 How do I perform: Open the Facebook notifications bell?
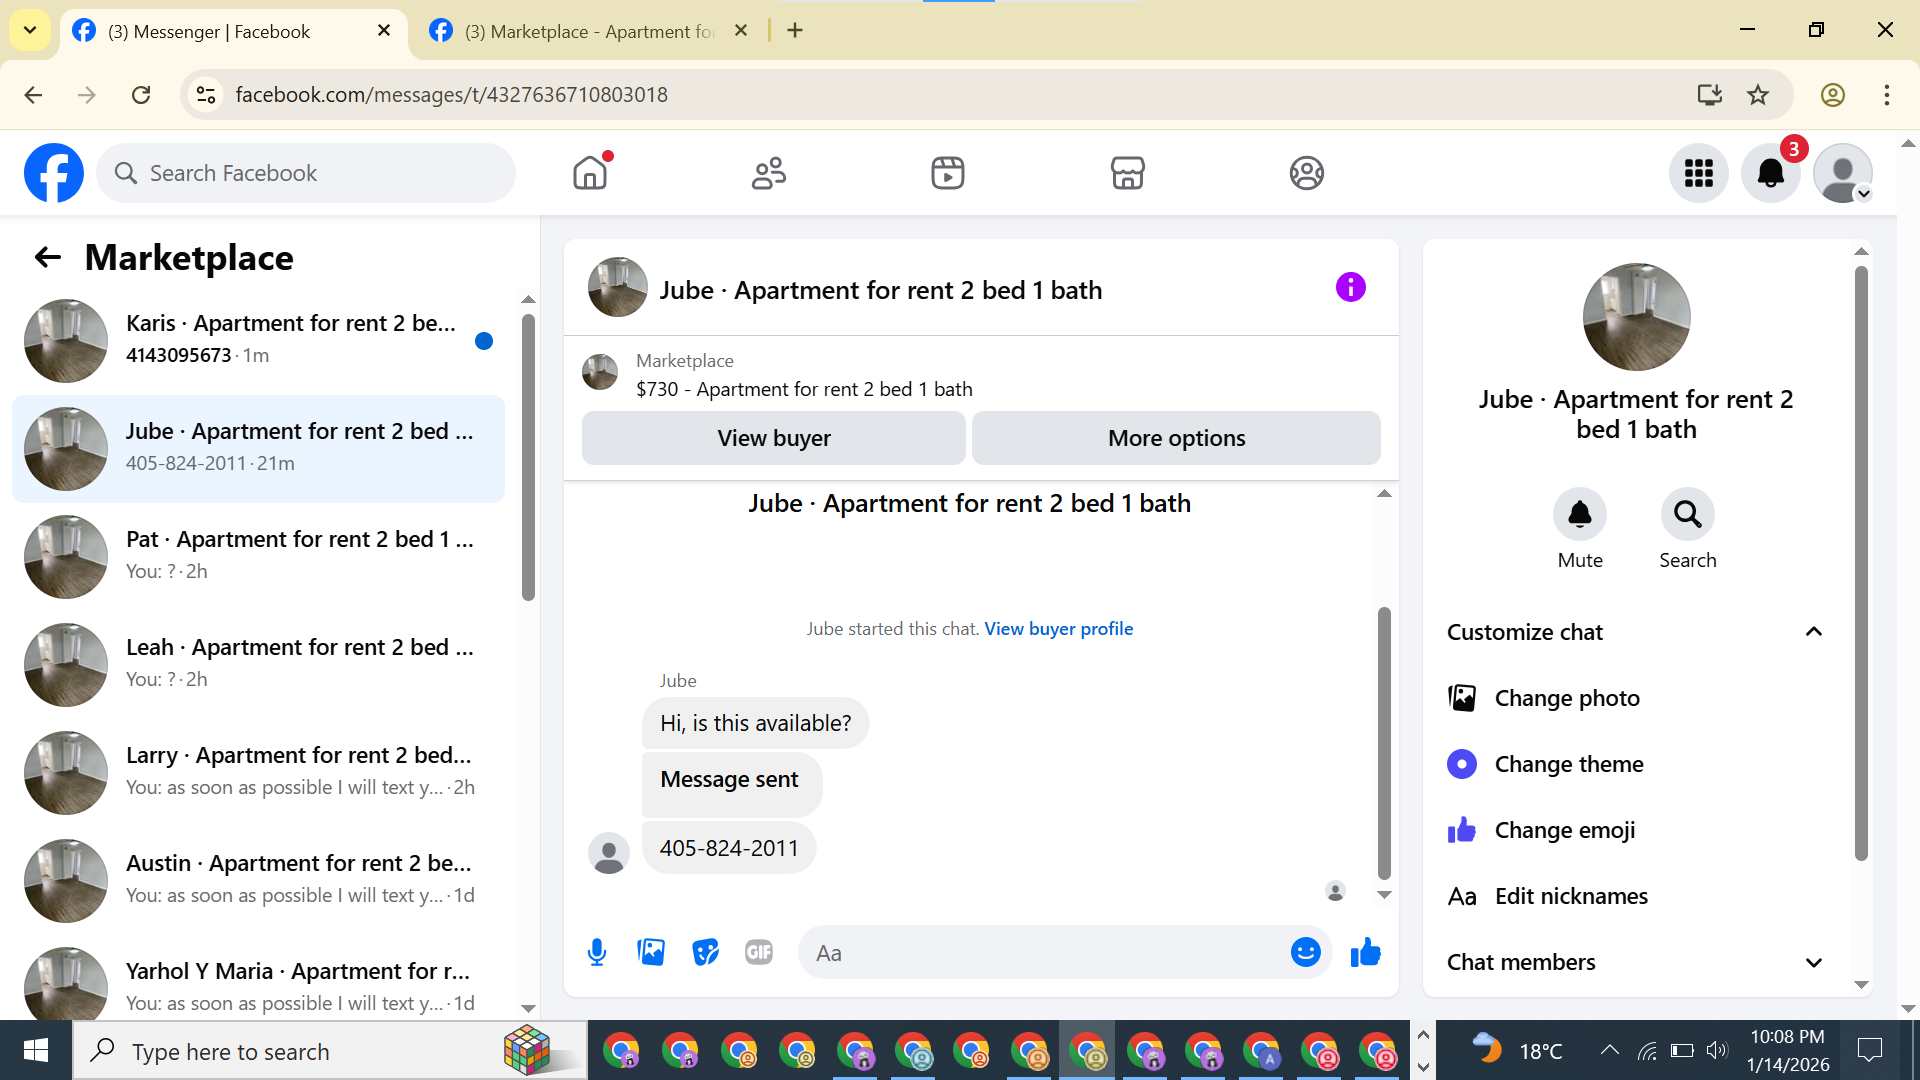[1770, 173]
